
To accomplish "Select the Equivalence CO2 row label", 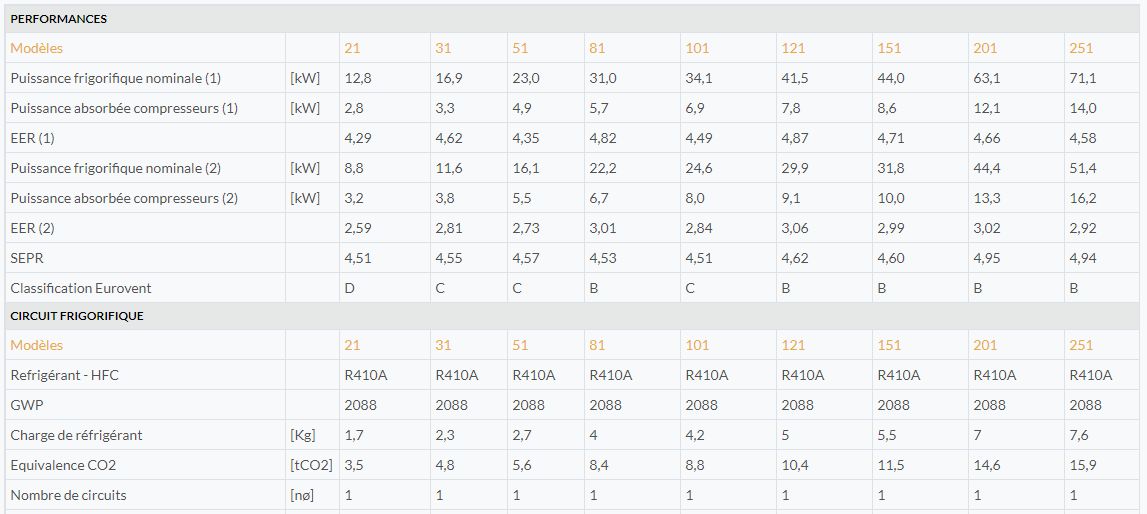I will coord(63,465).
